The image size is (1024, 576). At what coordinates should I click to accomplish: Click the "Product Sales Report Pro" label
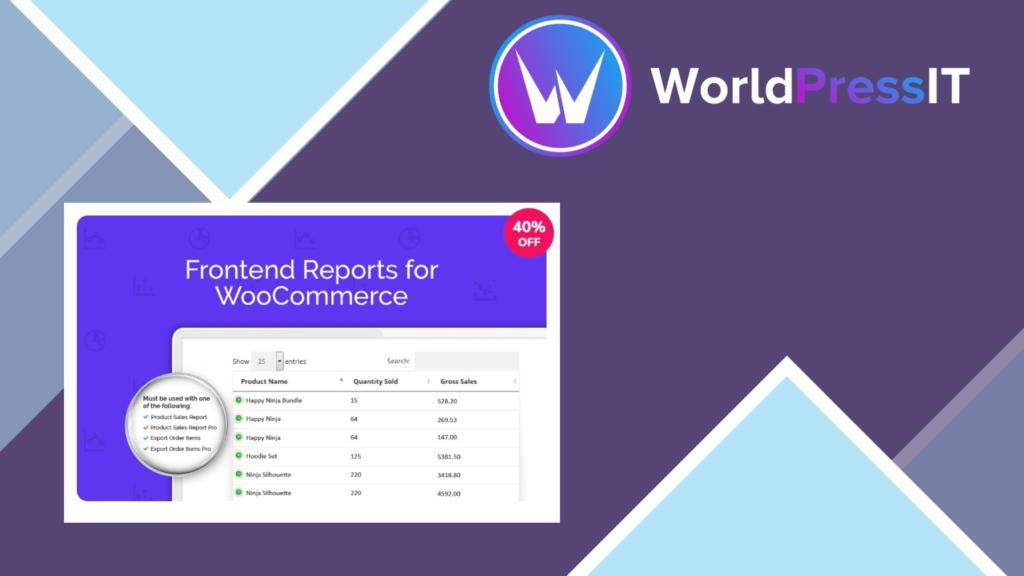coord(184,427)
